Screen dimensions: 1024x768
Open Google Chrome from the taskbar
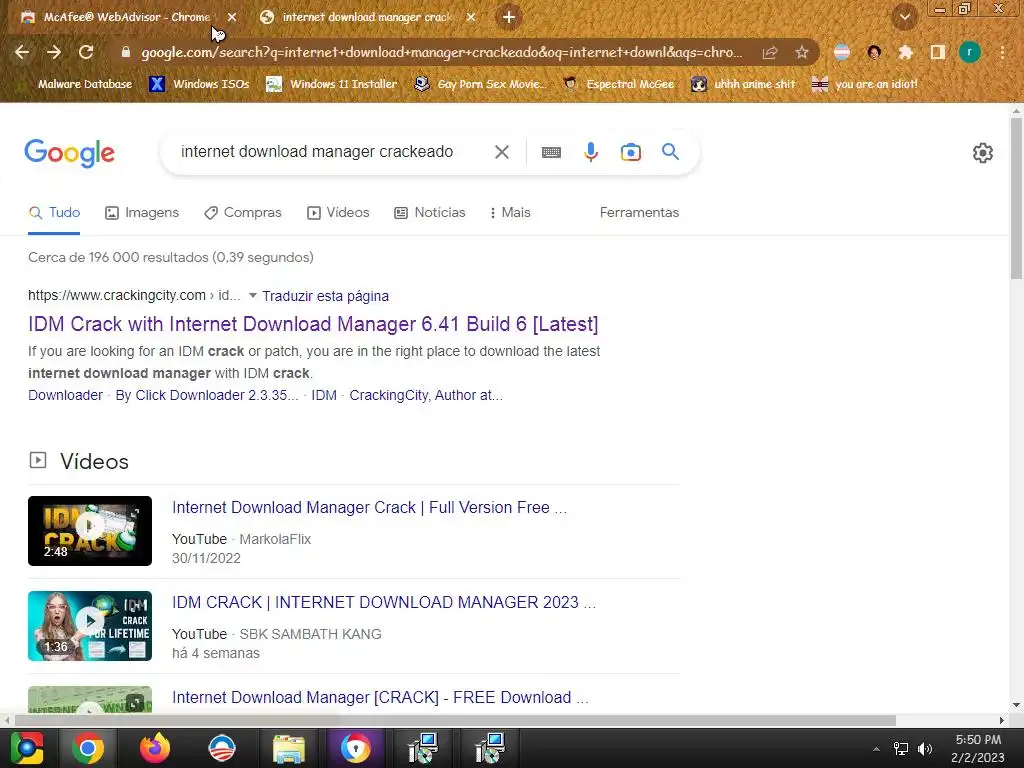point(88,748)
